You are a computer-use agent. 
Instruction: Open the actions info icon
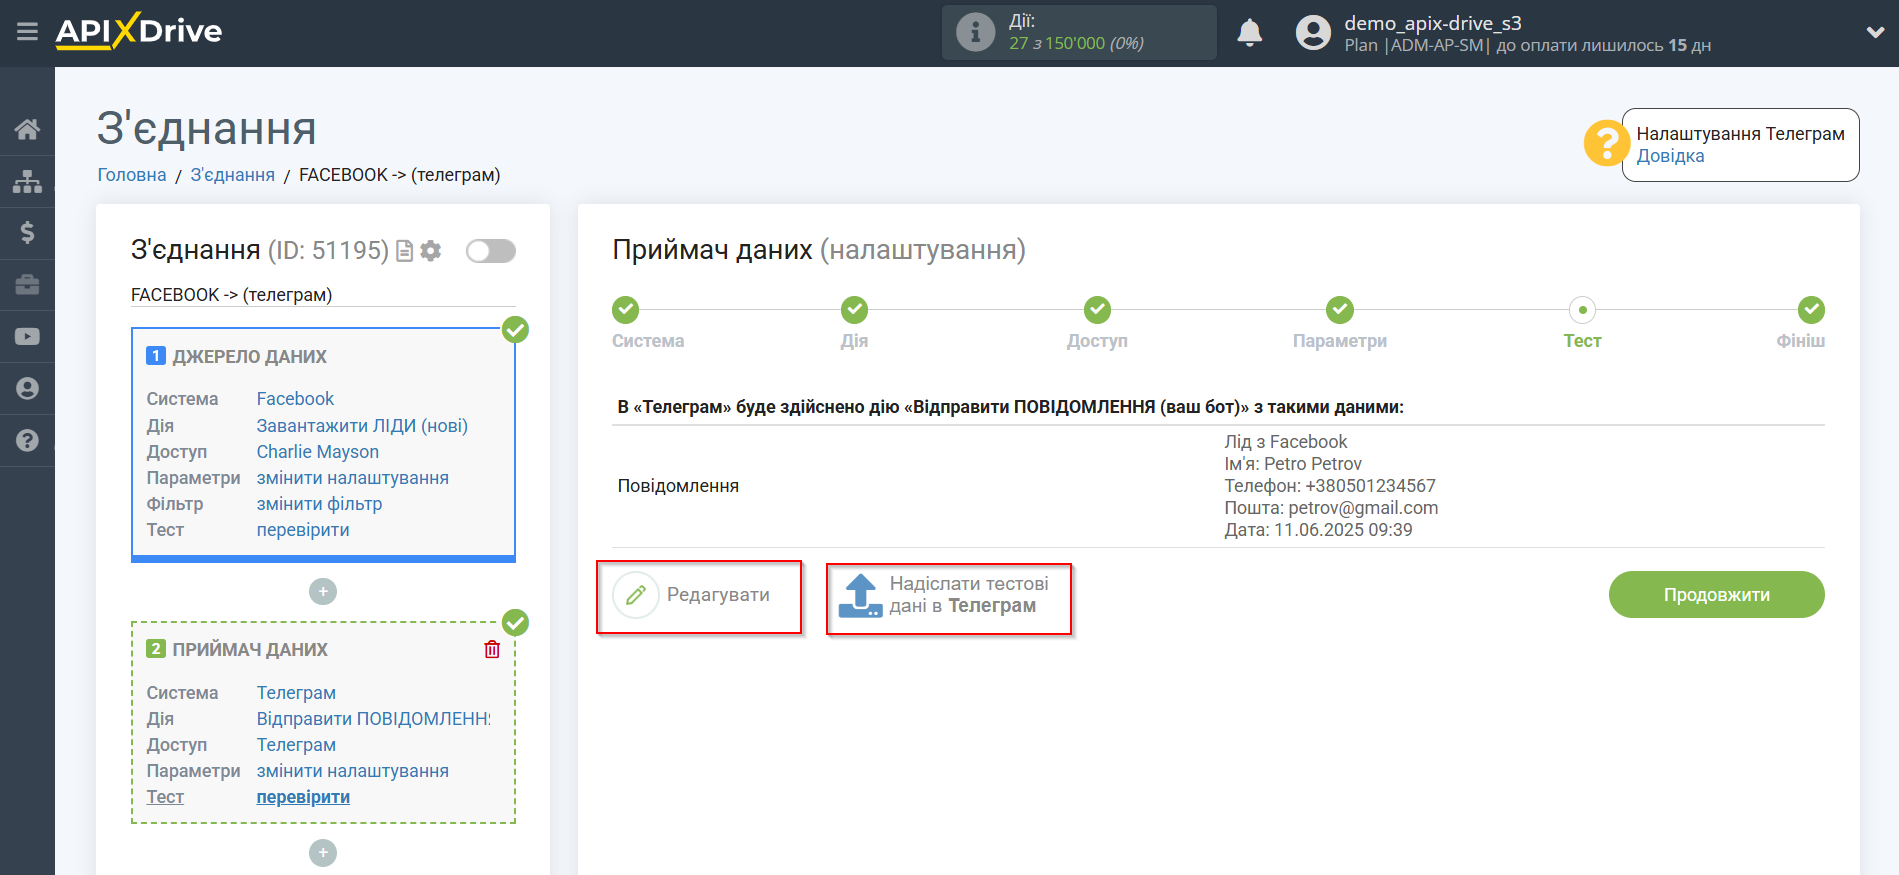975,32
